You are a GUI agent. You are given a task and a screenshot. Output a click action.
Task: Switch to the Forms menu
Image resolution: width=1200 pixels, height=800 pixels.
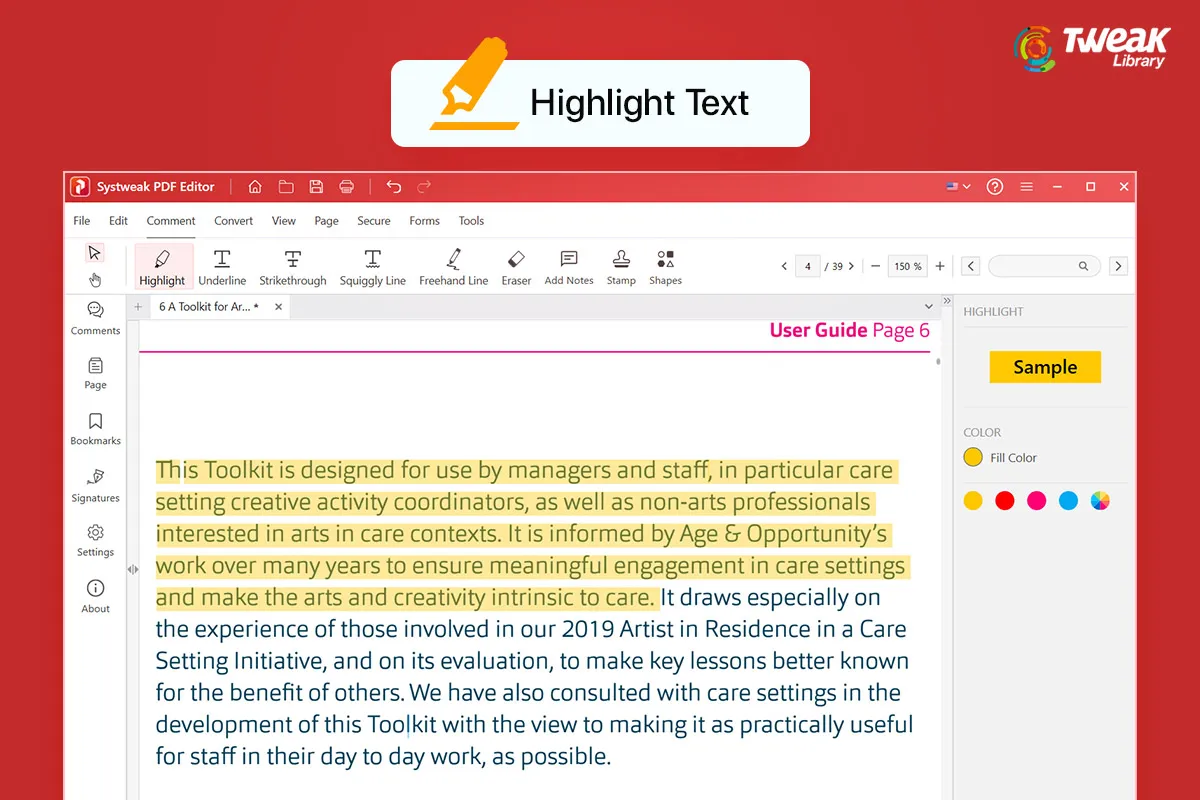(424, 221)
